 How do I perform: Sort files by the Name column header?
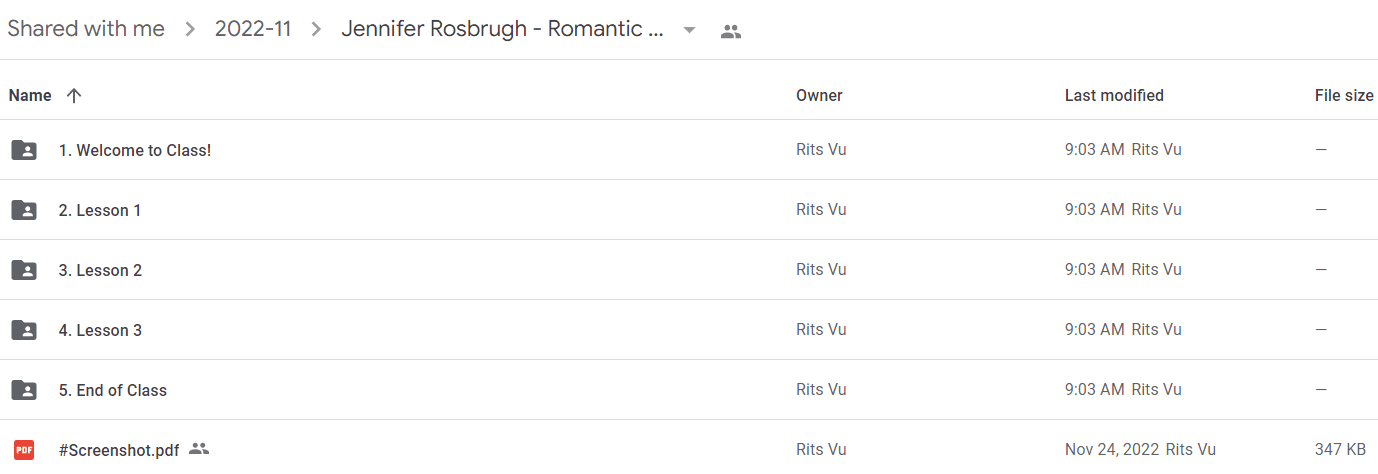click(30, 96)
